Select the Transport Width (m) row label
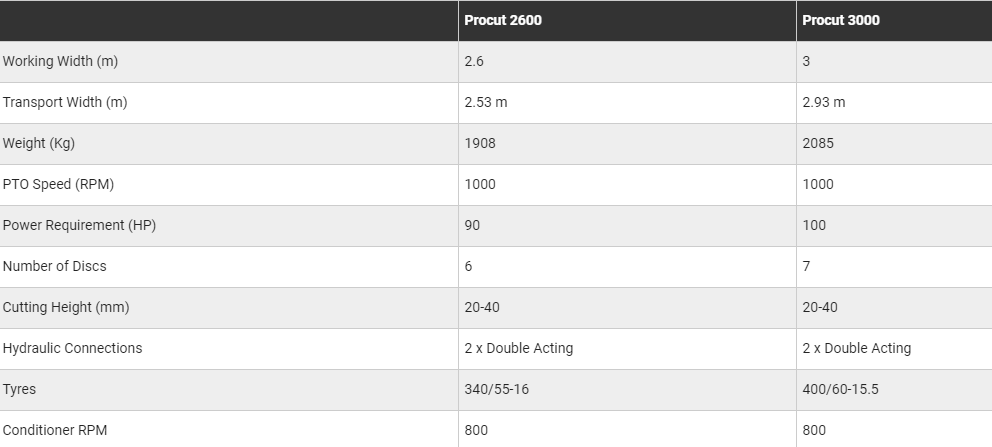The height and width of the screenshot is (447, 992). (65, 102)
